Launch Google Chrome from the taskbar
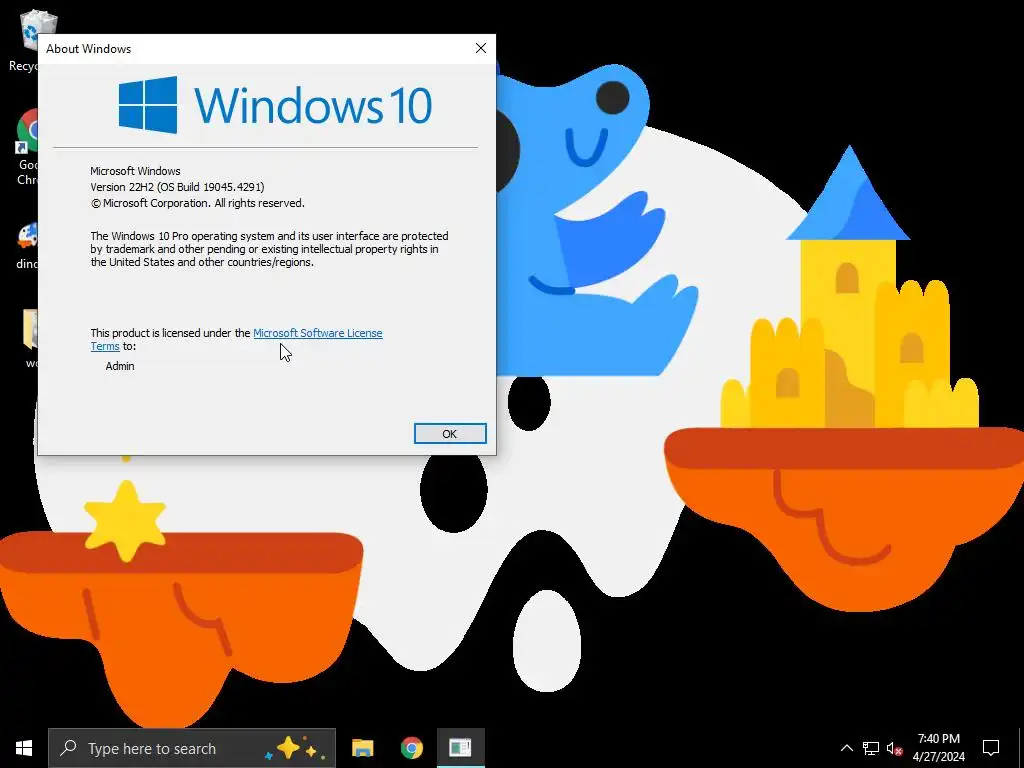The height and width of the screenshot is (768, 1024). pyautogui.click(x=411, y=748)
